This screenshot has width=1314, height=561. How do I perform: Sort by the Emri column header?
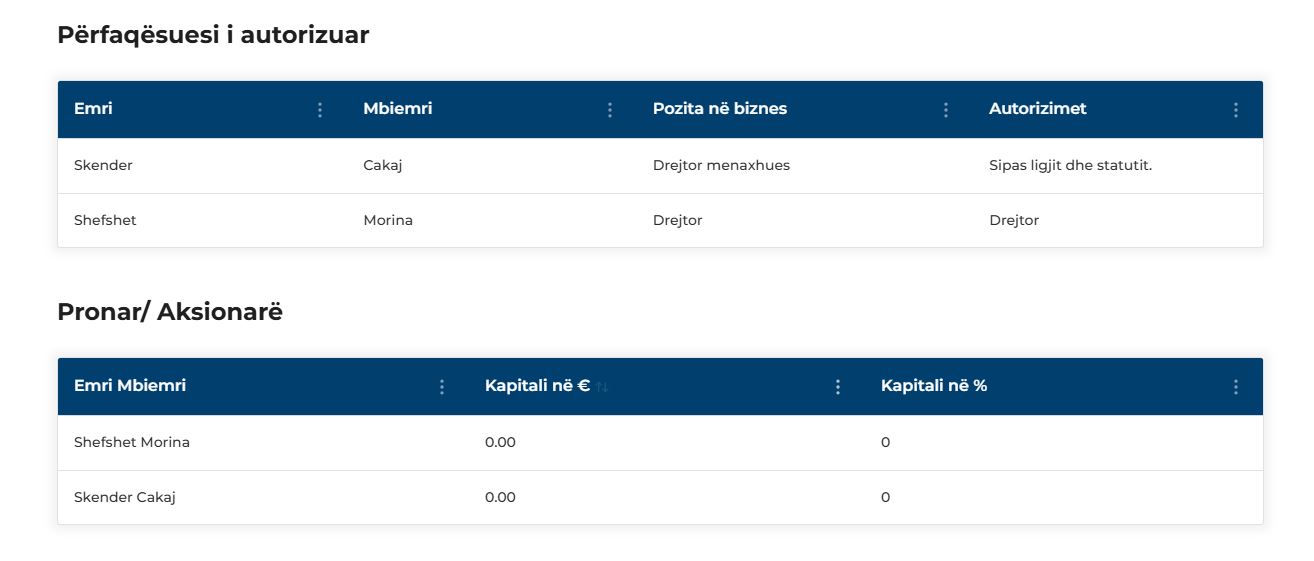click(x=93, y=108)
